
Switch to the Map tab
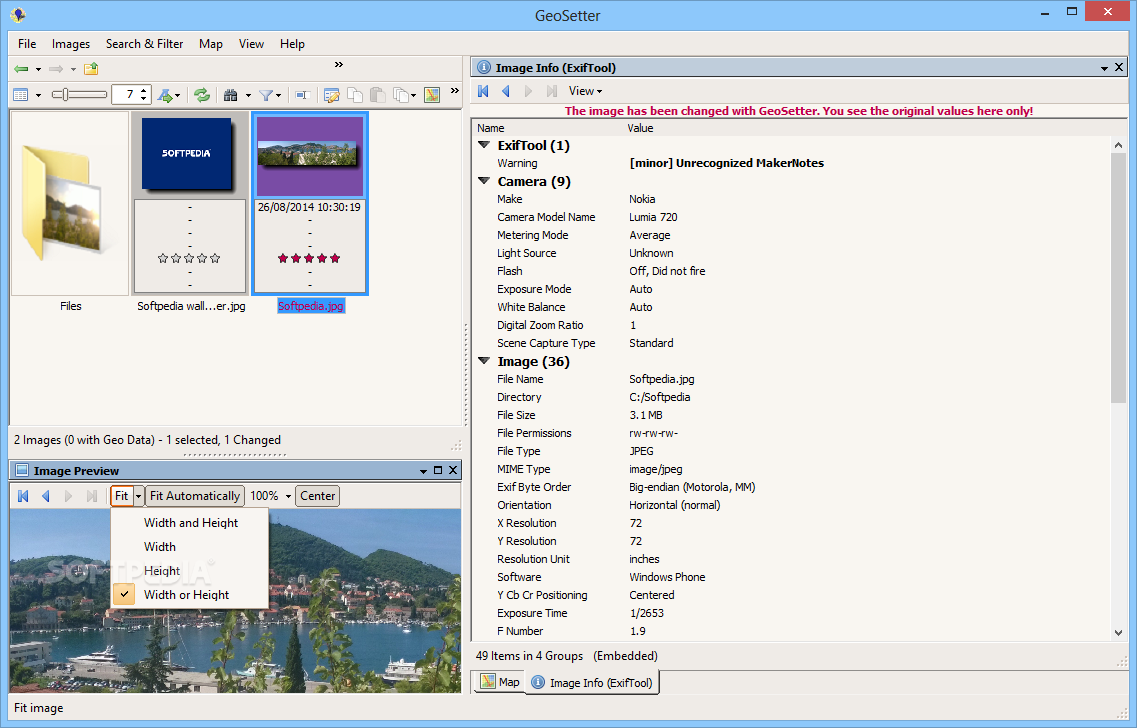coord(499,682)
